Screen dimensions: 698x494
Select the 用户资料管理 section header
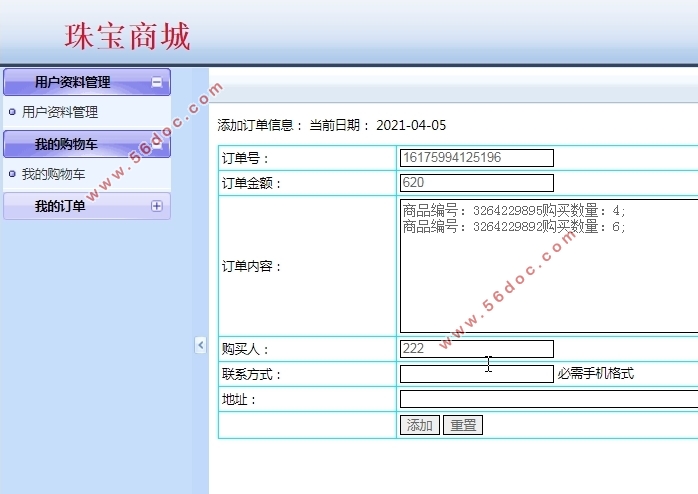[x=87, y=82]
